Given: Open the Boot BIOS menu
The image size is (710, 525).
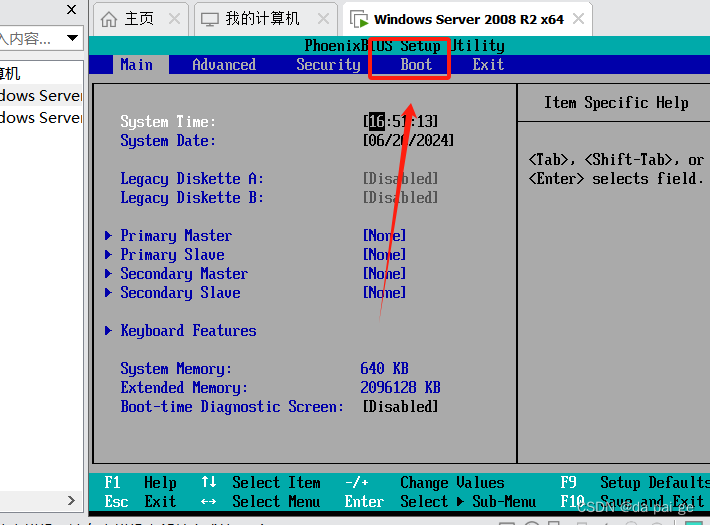Looking at the screenshot, I should pyautogui.click(x=416, y=64).
